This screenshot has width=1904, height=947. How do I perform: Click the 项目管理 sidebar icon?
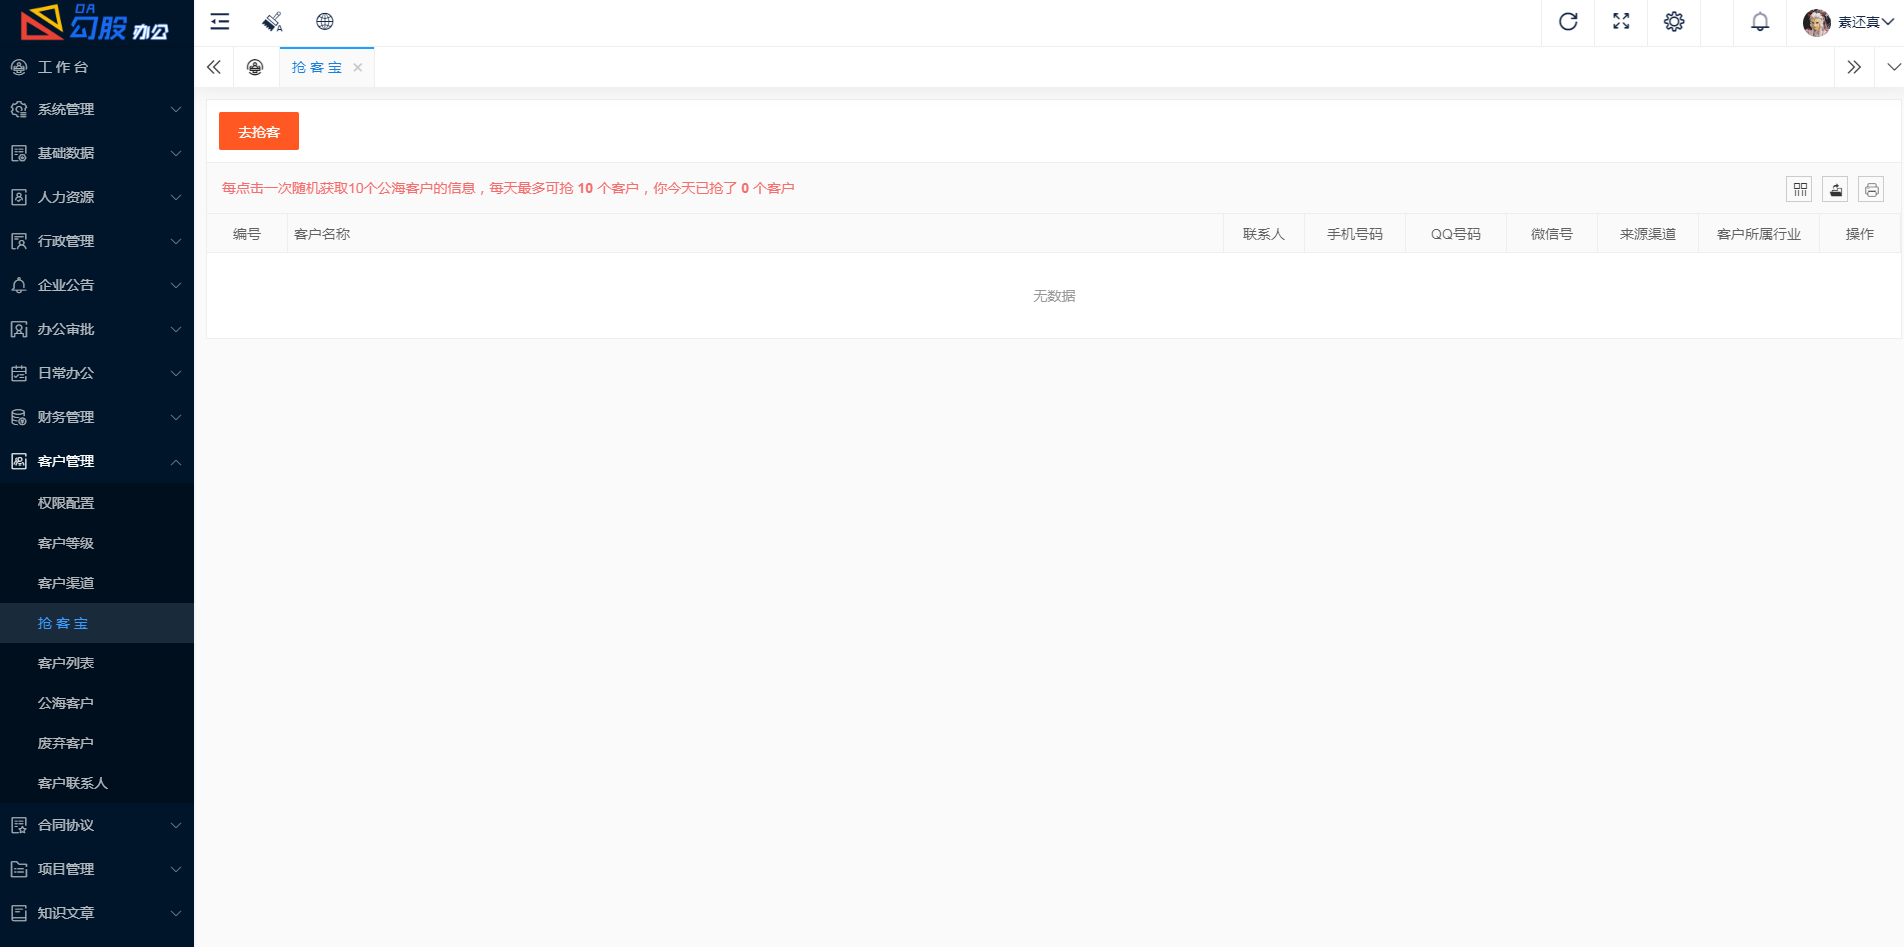point(19,869)
